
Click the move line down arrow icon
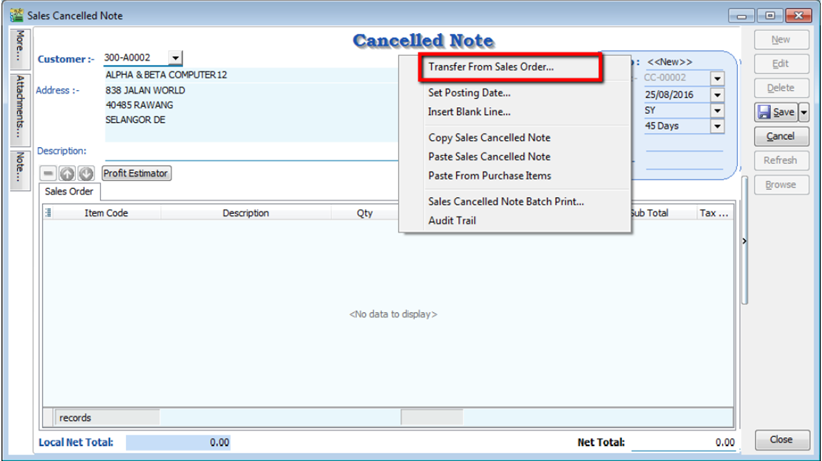[x=86, y=173]
